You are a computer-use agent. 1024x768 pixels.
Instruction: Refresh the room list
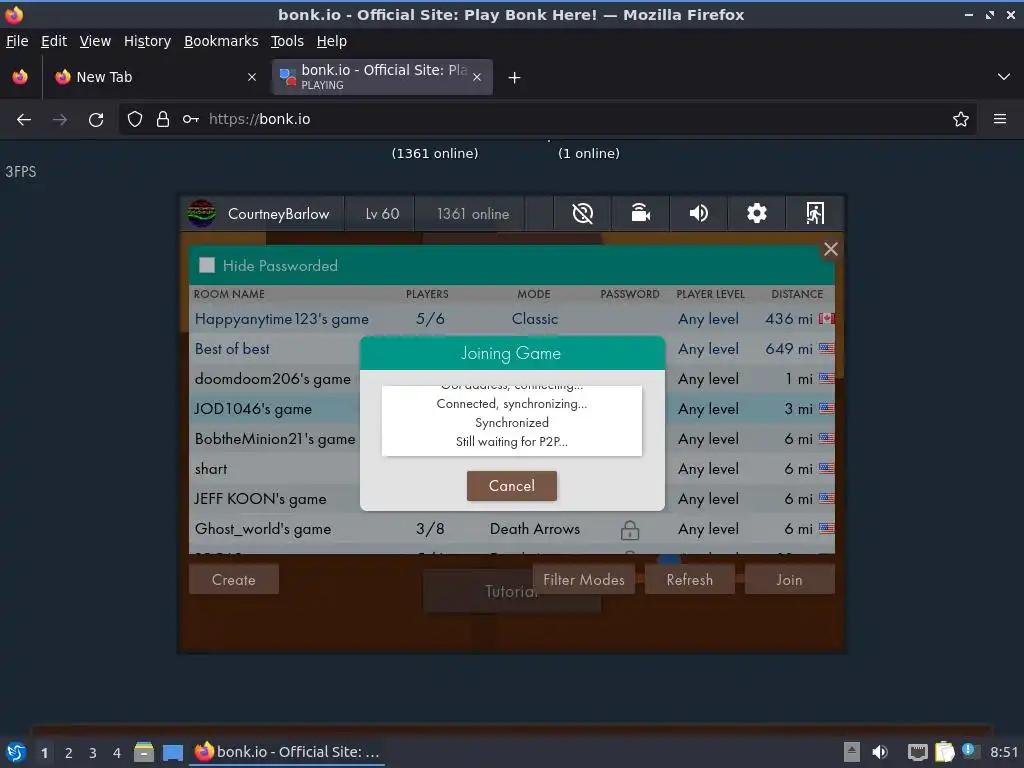pos(690,579)
